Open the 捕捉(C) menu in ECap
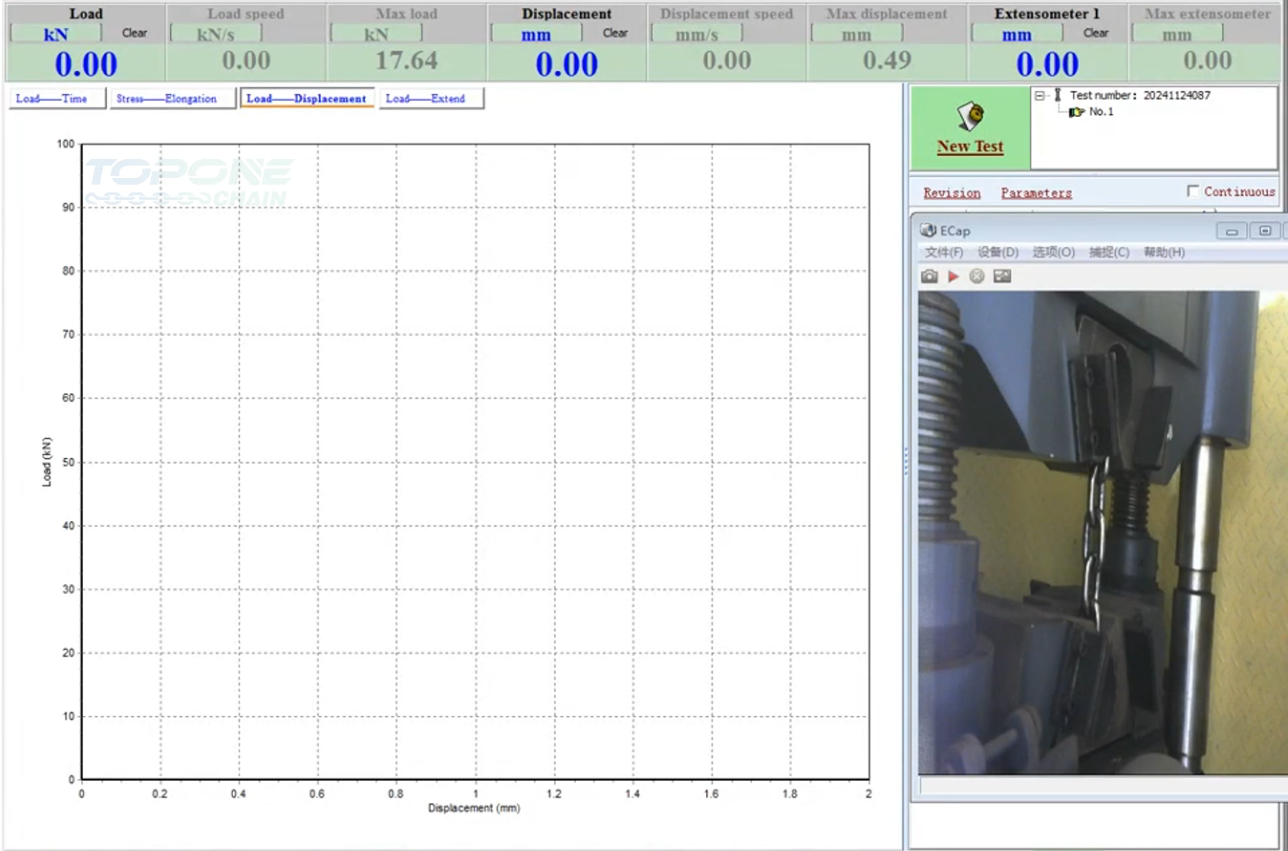 click(1109, 253)
